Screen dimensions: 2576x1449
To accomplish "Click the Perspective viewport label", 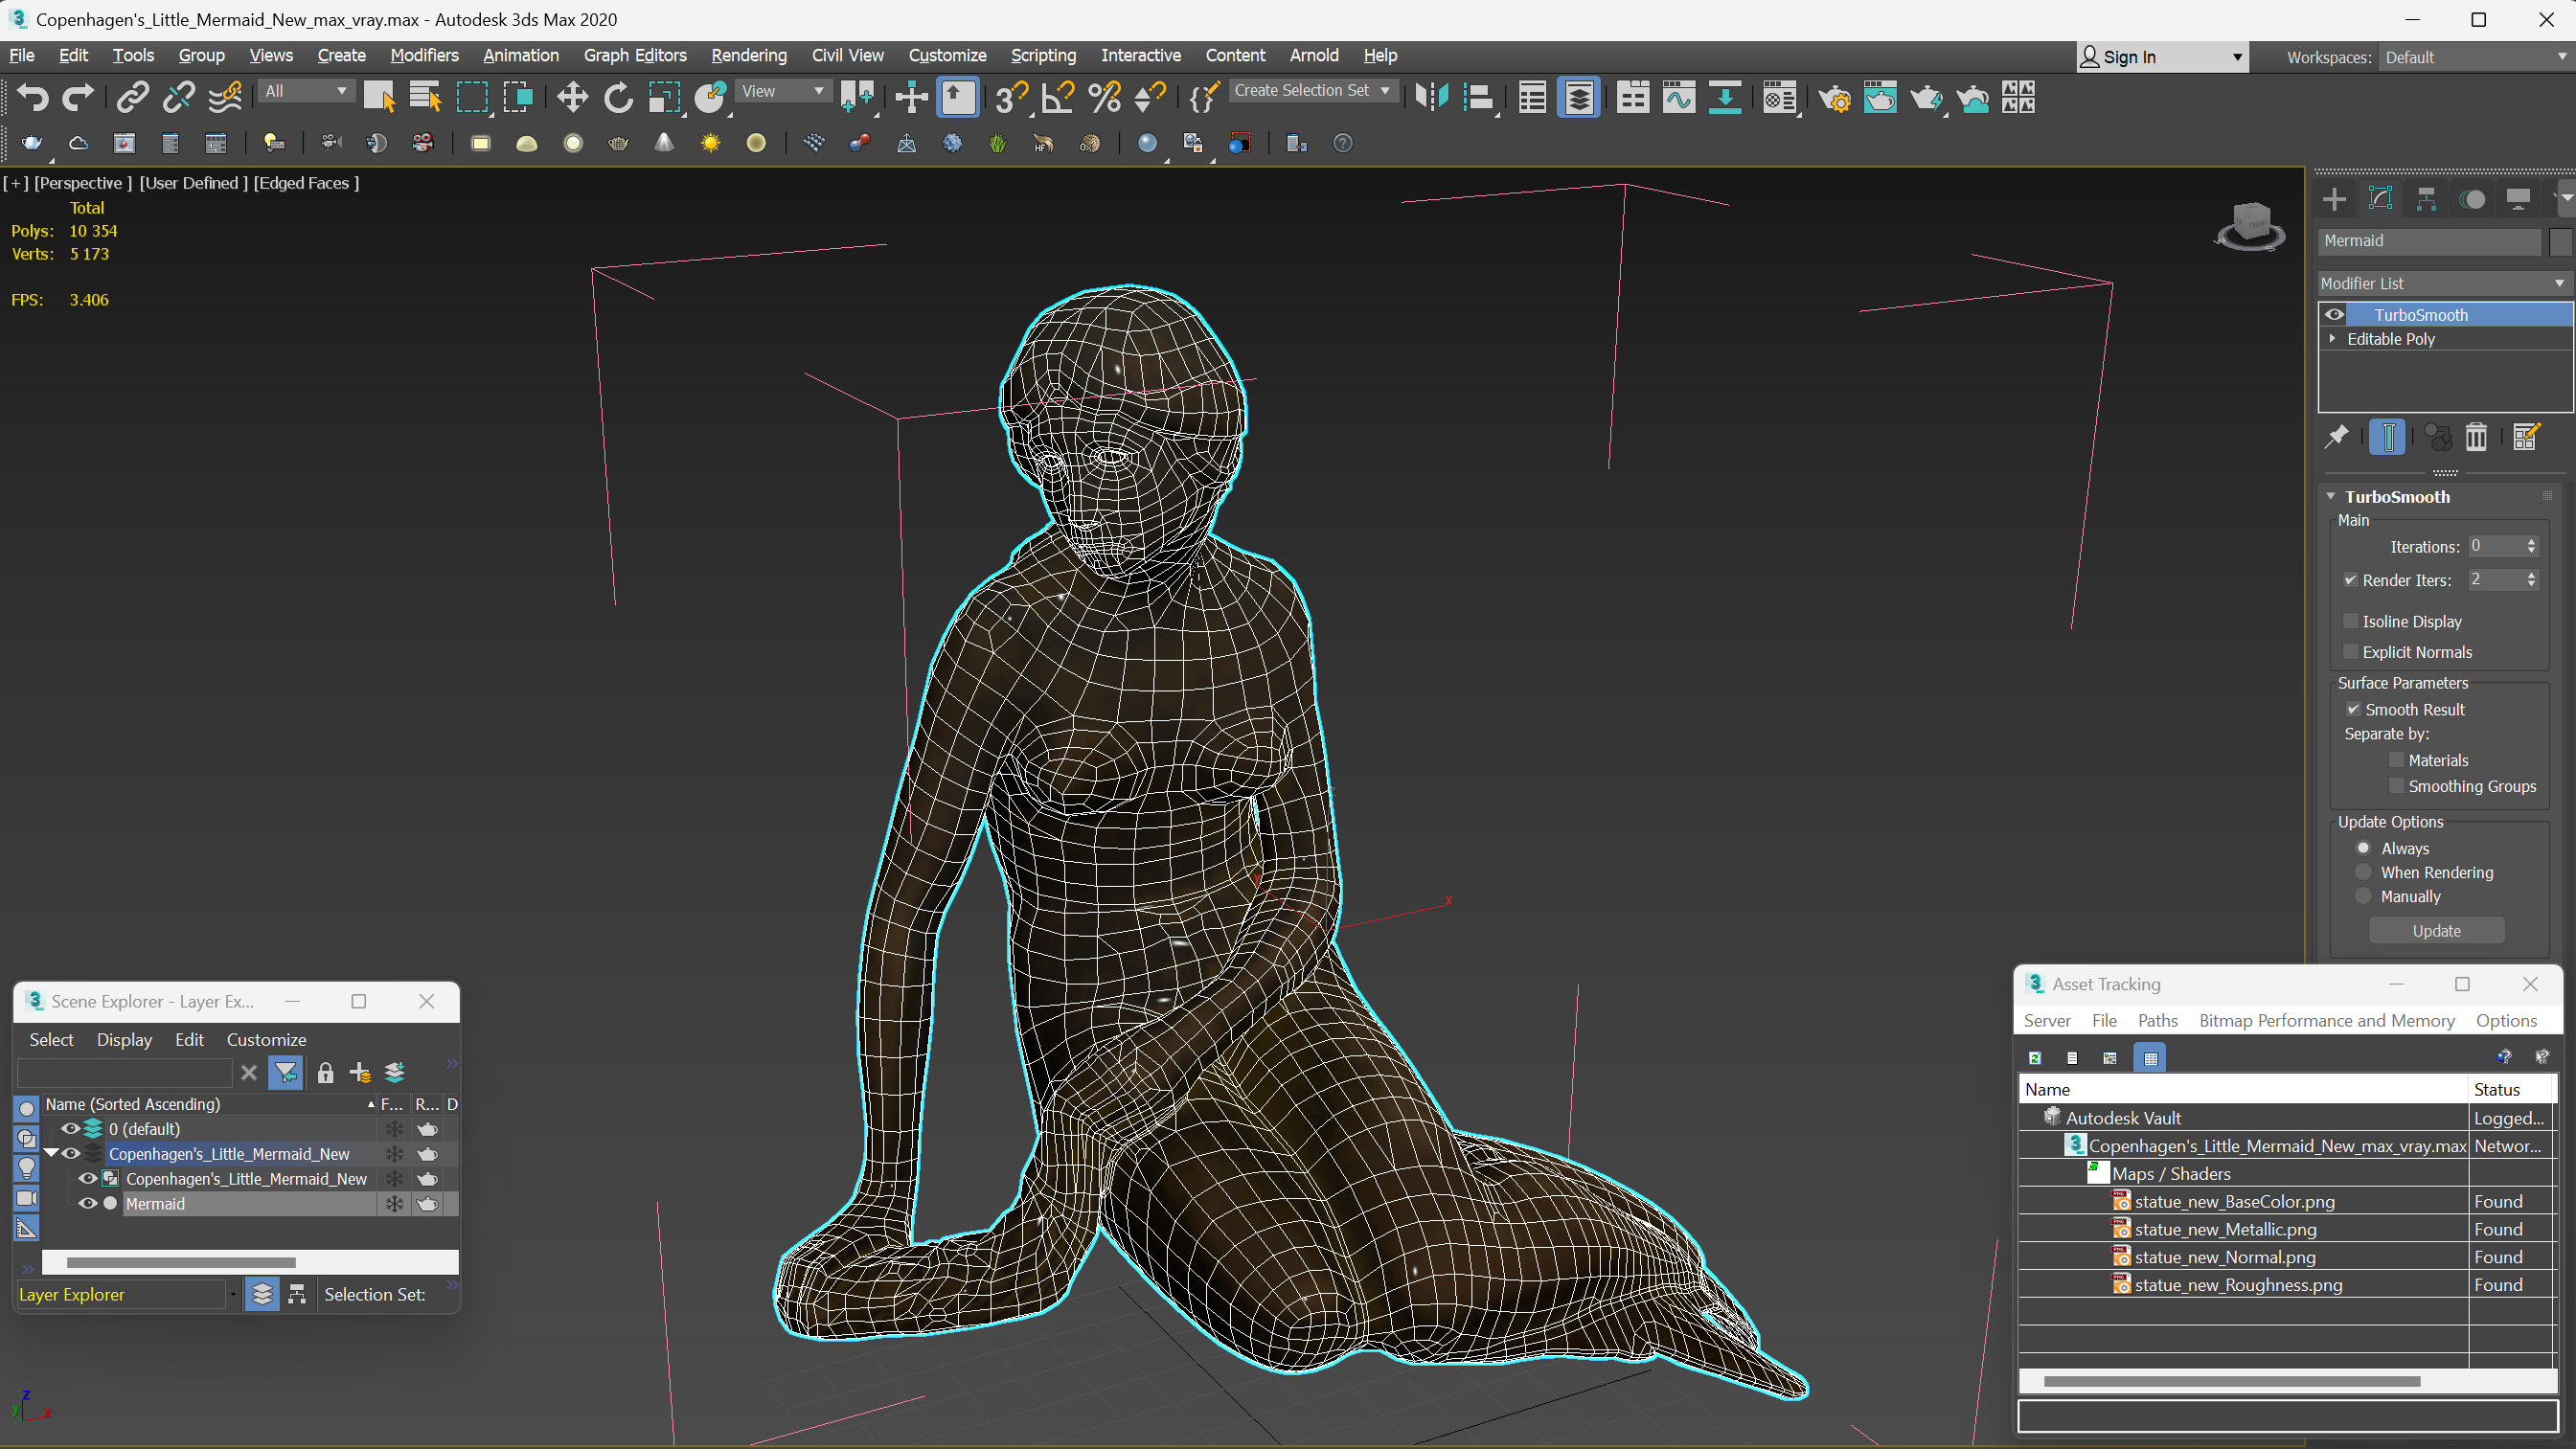I will [82, 183].
